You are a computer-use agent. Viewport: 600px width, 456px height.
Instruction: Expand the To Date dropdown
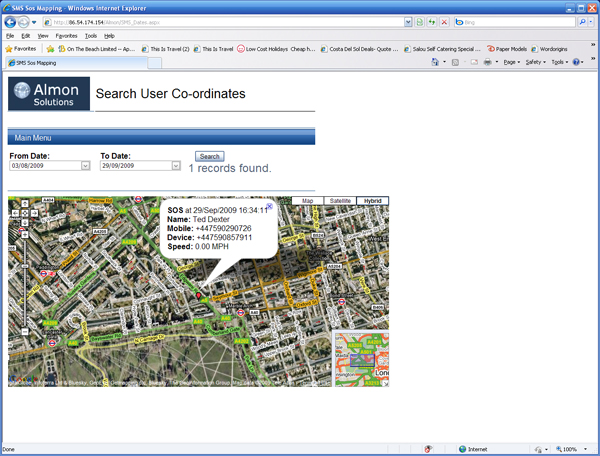click(176, 166)
